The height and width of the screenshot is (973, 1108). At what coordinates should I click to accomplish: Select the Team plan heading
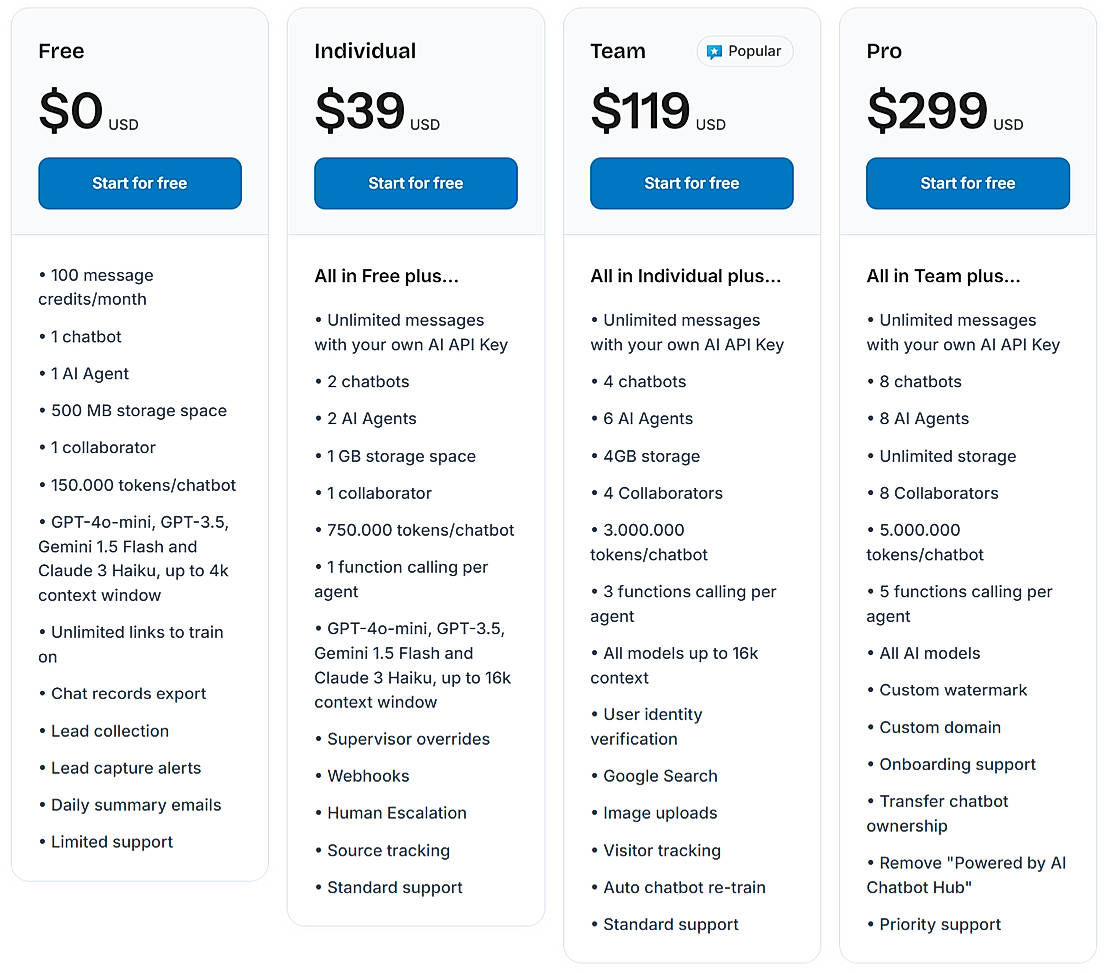click(x=618, y=51)
